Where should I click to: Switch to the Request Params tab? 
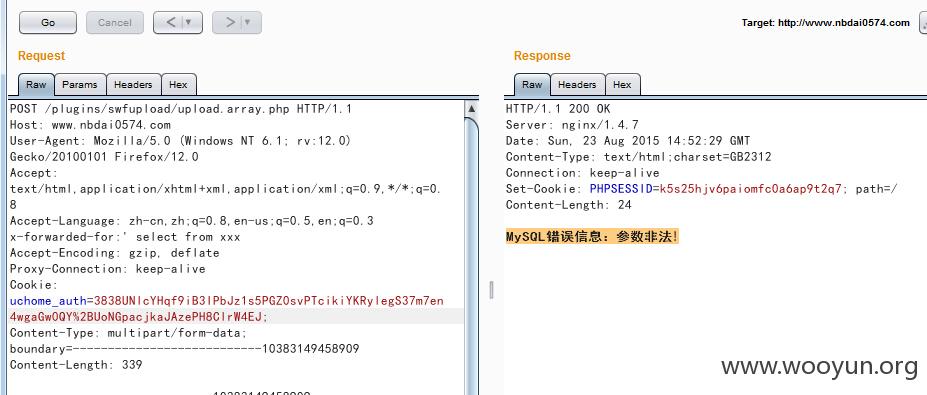[x=80, y=85]
